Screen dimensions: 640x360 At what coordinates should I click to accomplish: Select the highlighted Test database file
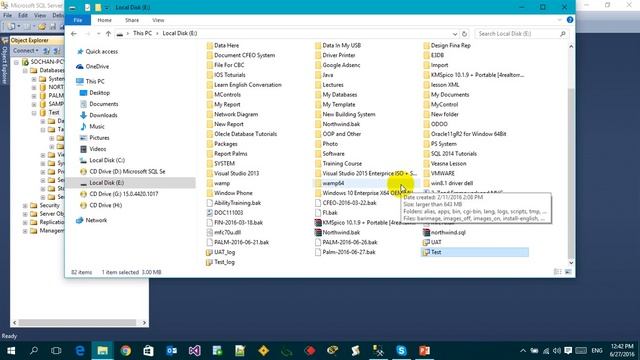point(475,252)
